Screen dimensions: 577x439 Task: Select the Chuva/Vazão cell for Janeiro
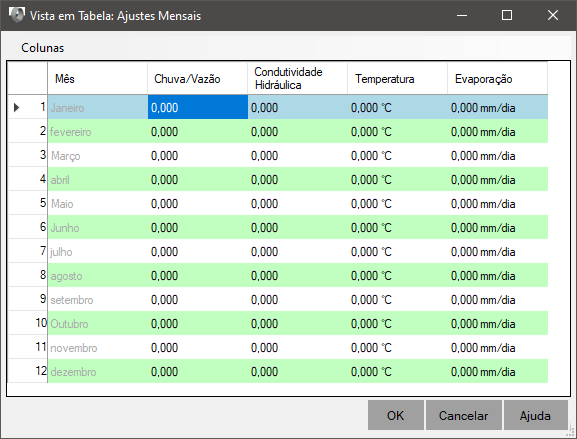198,107
